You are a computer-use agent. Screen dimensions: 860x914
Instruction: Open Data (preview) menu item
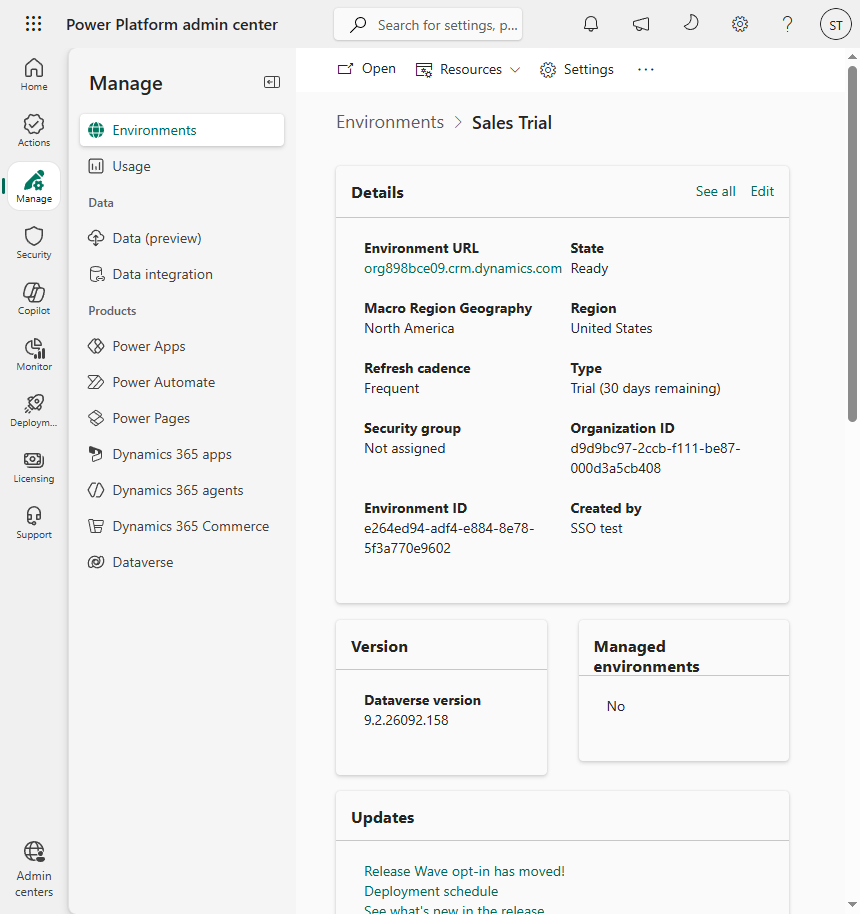[x=182, y=238]
